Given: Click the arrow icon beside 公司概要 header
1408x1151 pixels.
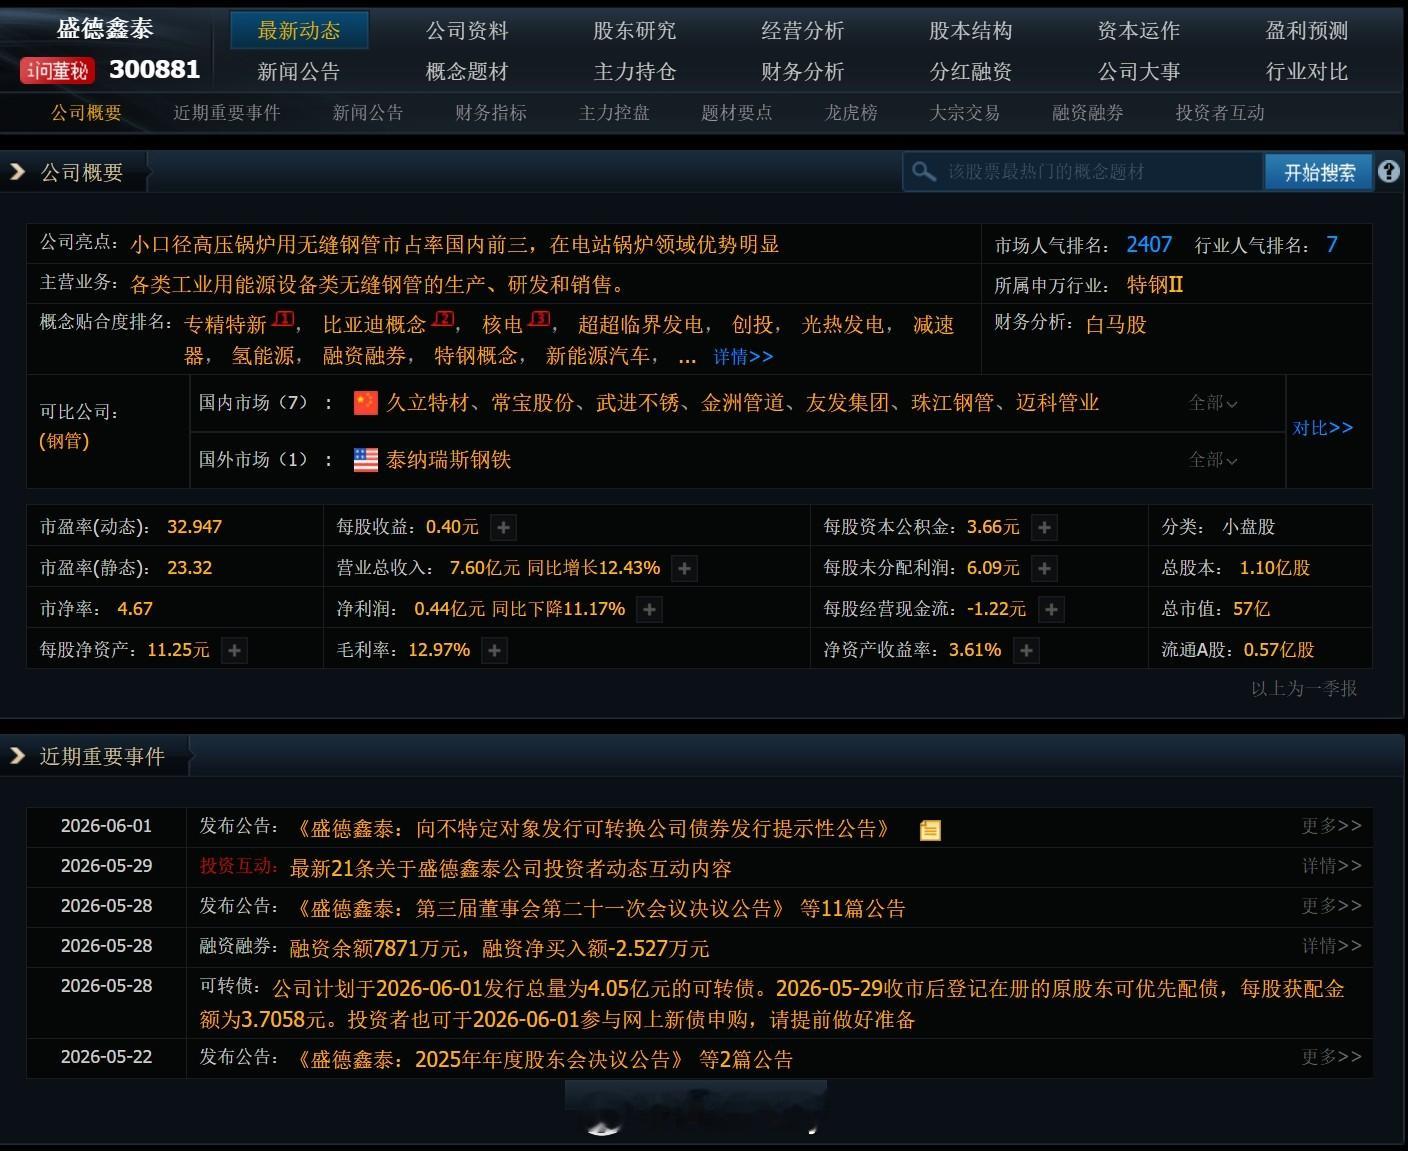Looking at the screenshot, I should [17, 172].
